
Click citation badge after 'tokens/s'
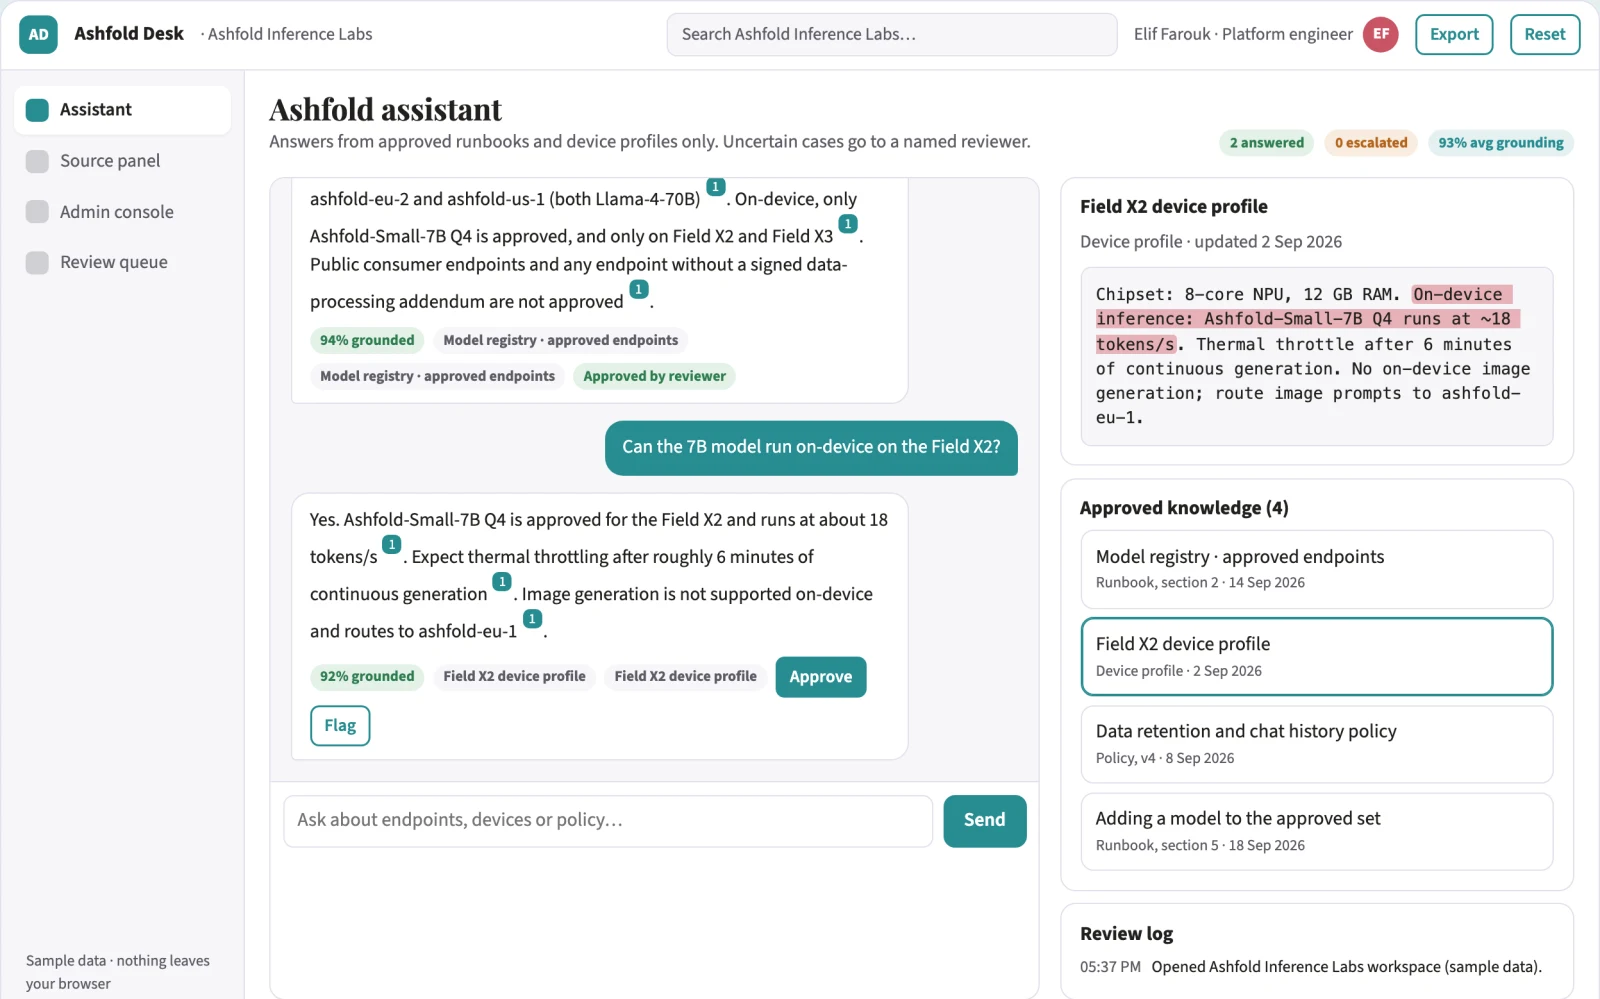tap(392, 545)
